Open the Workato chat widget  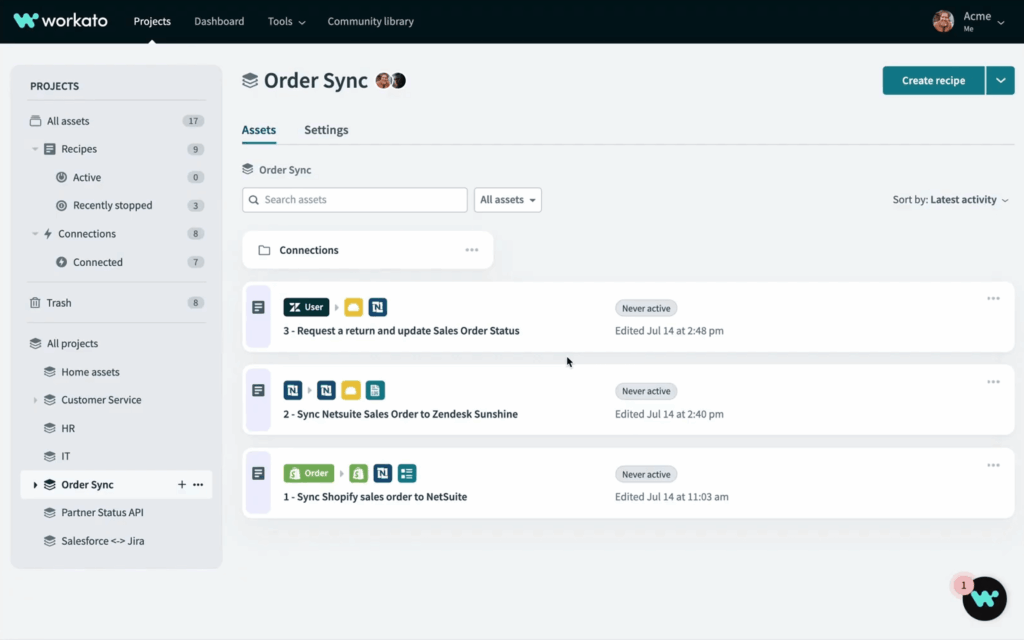pos(984,598)
